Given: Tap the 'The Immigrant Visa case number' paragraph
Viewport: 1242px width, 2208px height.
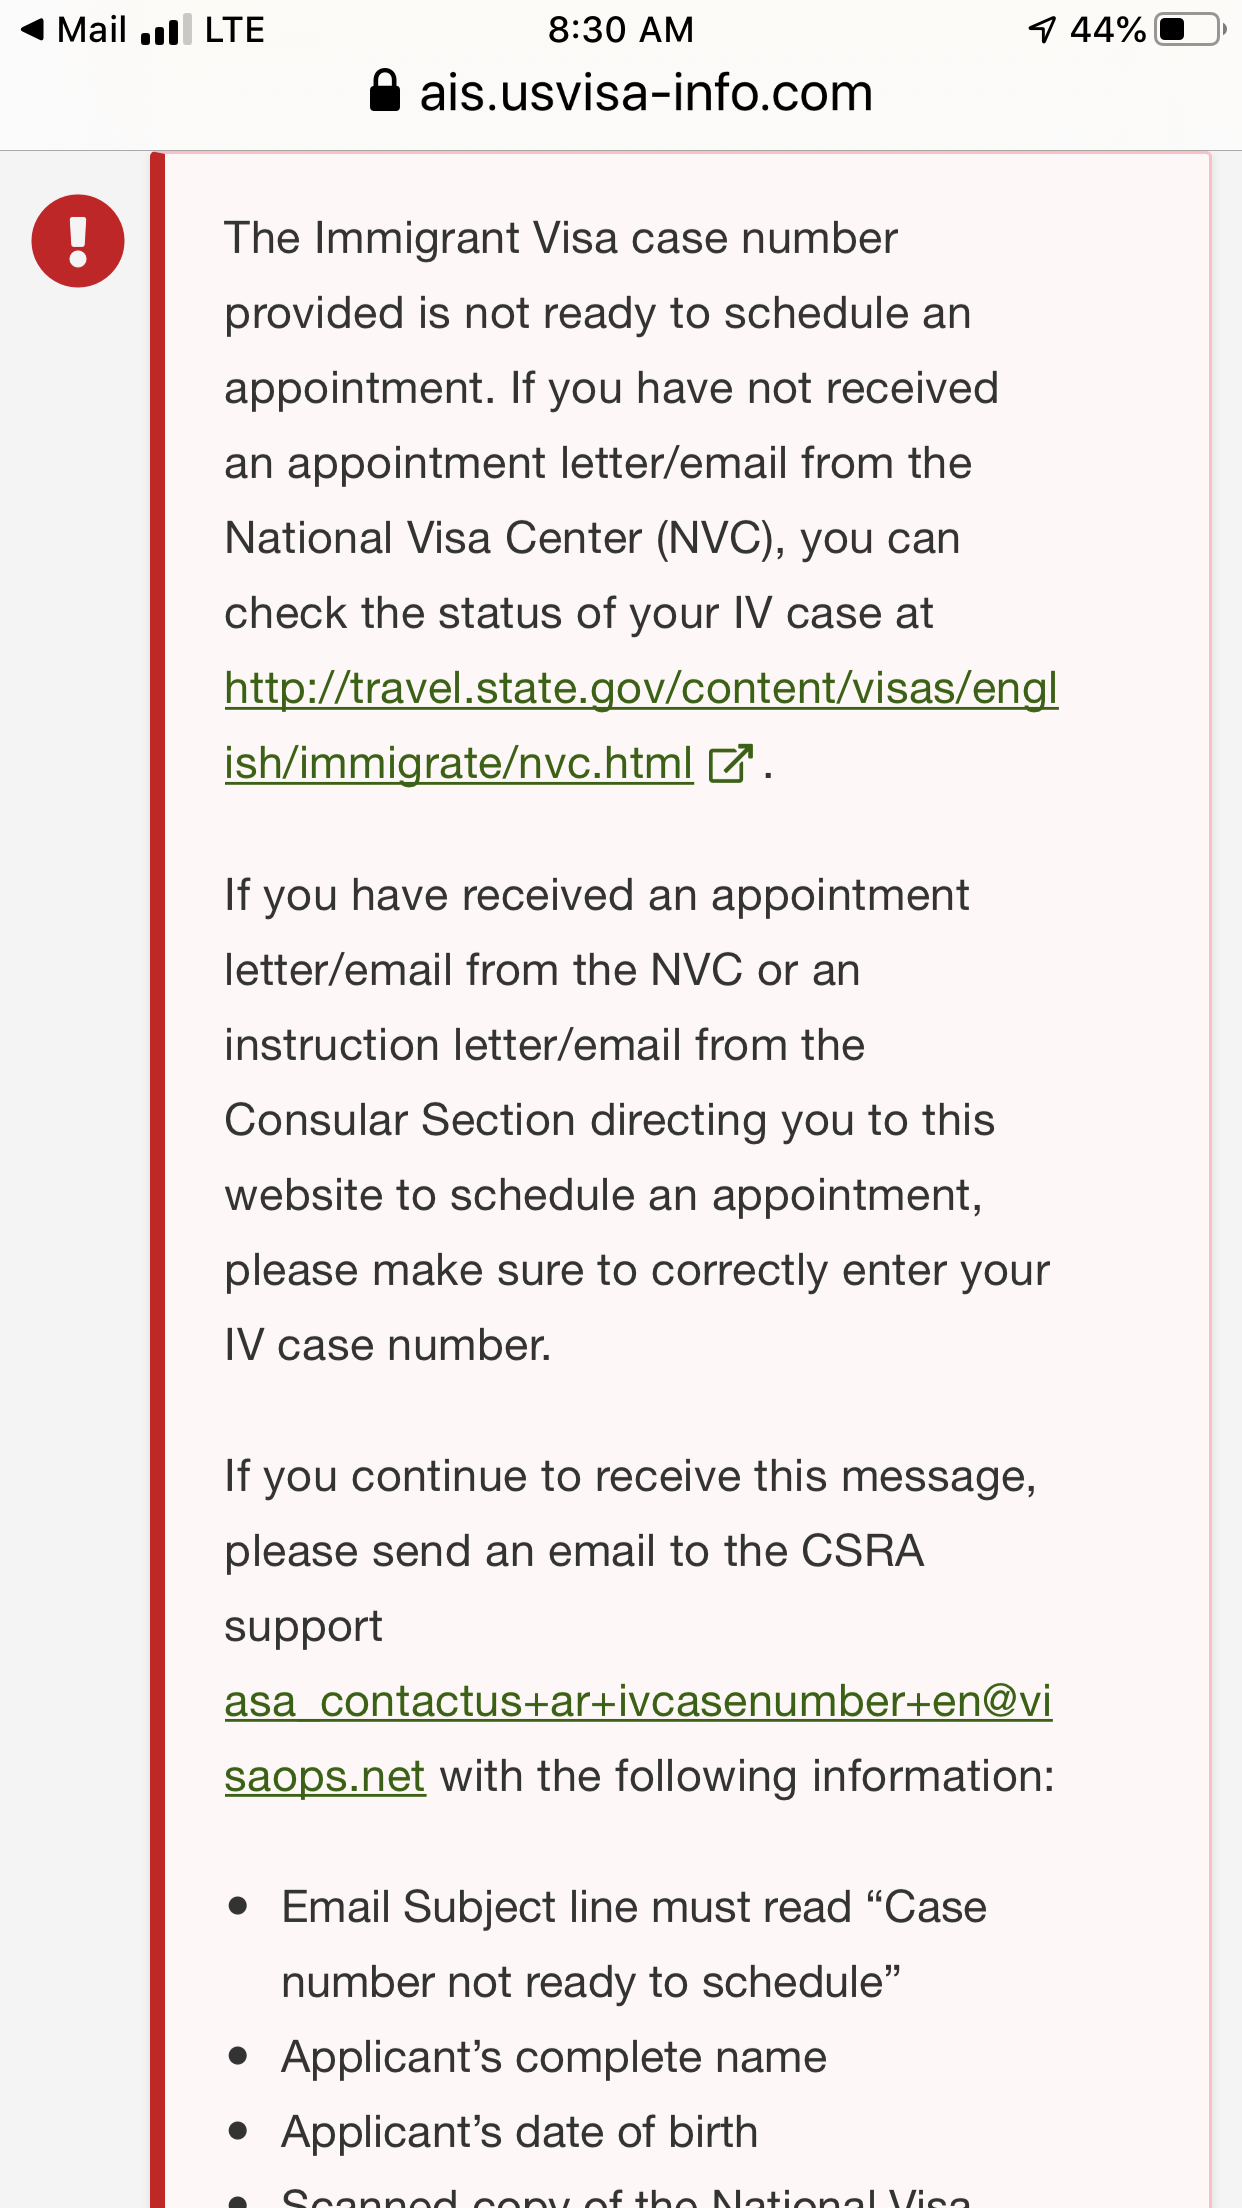Looking at the screenshot, I should coord(641,500).
